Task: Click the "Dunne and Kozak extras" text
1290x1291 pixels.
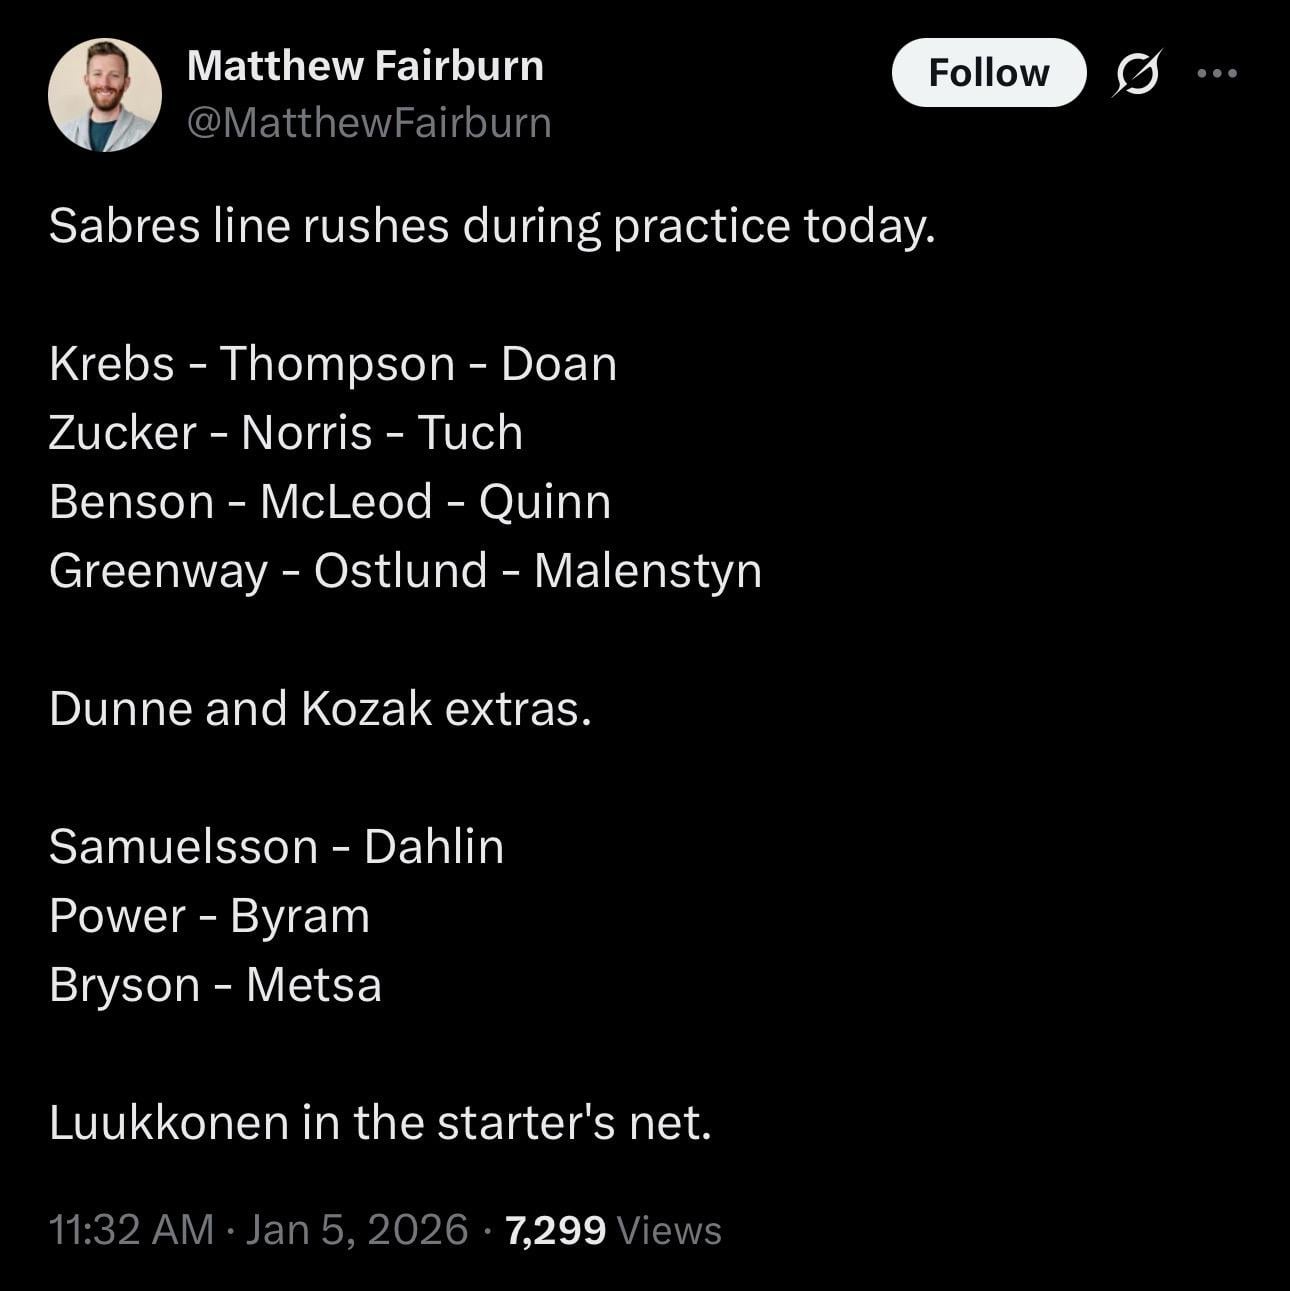Action: (x=320, y=709)
